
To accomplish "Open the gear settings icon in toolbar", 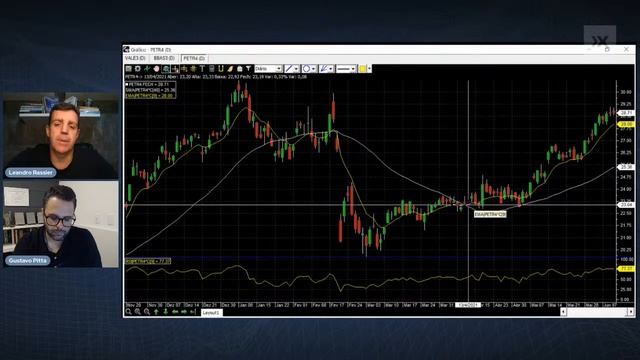I will coord(138,69).
